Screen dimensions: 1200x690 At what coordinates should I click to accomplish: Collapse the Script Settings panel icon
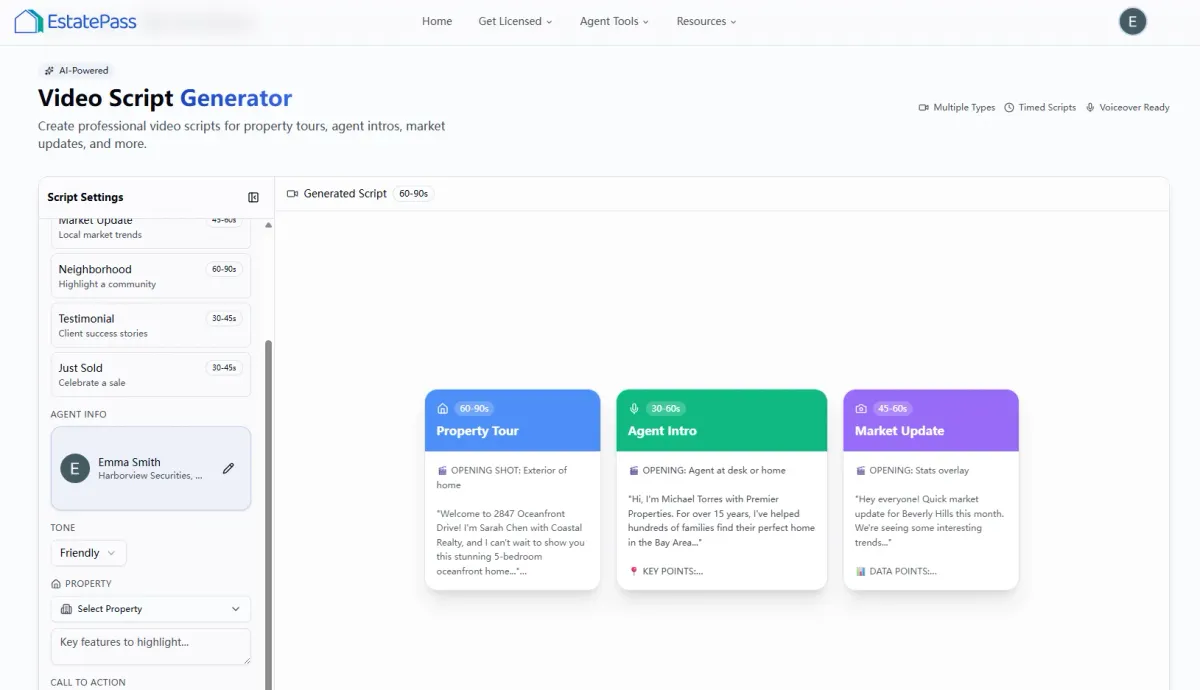(x=253, y=197)
